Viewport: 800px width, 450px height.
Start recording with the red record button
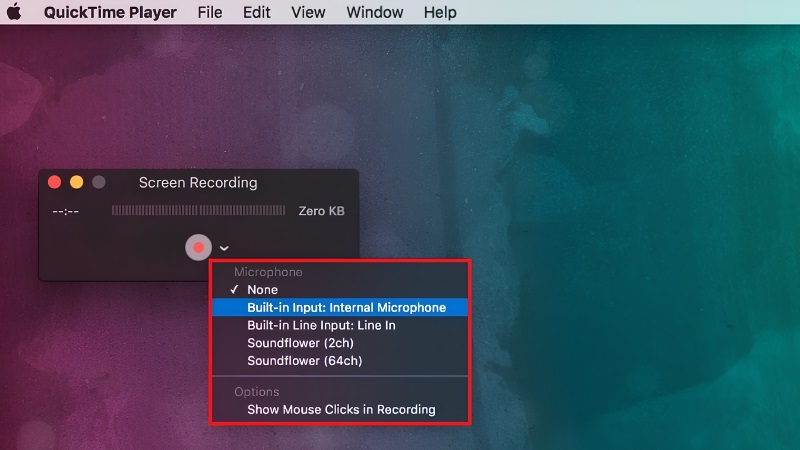point(198,247)
